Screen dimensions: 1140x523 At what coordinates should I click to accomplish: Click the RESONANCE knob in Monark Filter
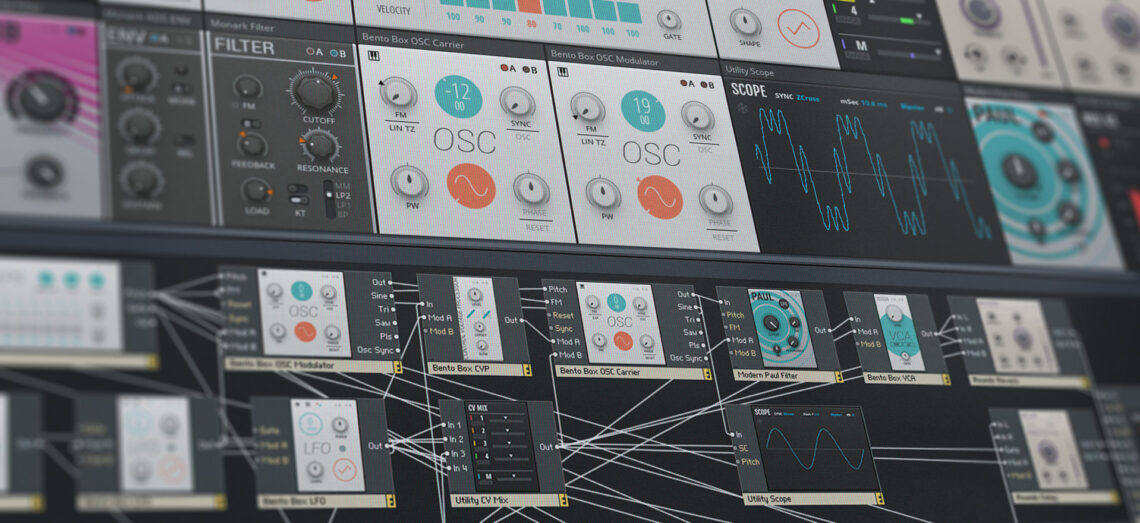coord(320,145)
